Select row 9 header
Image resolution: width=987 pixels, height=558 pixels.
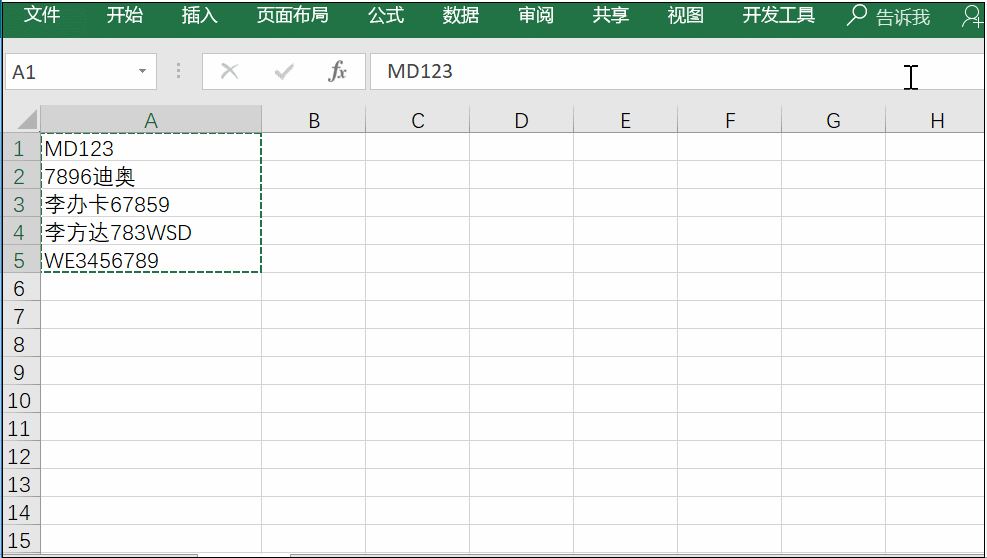tap(21, 372)
